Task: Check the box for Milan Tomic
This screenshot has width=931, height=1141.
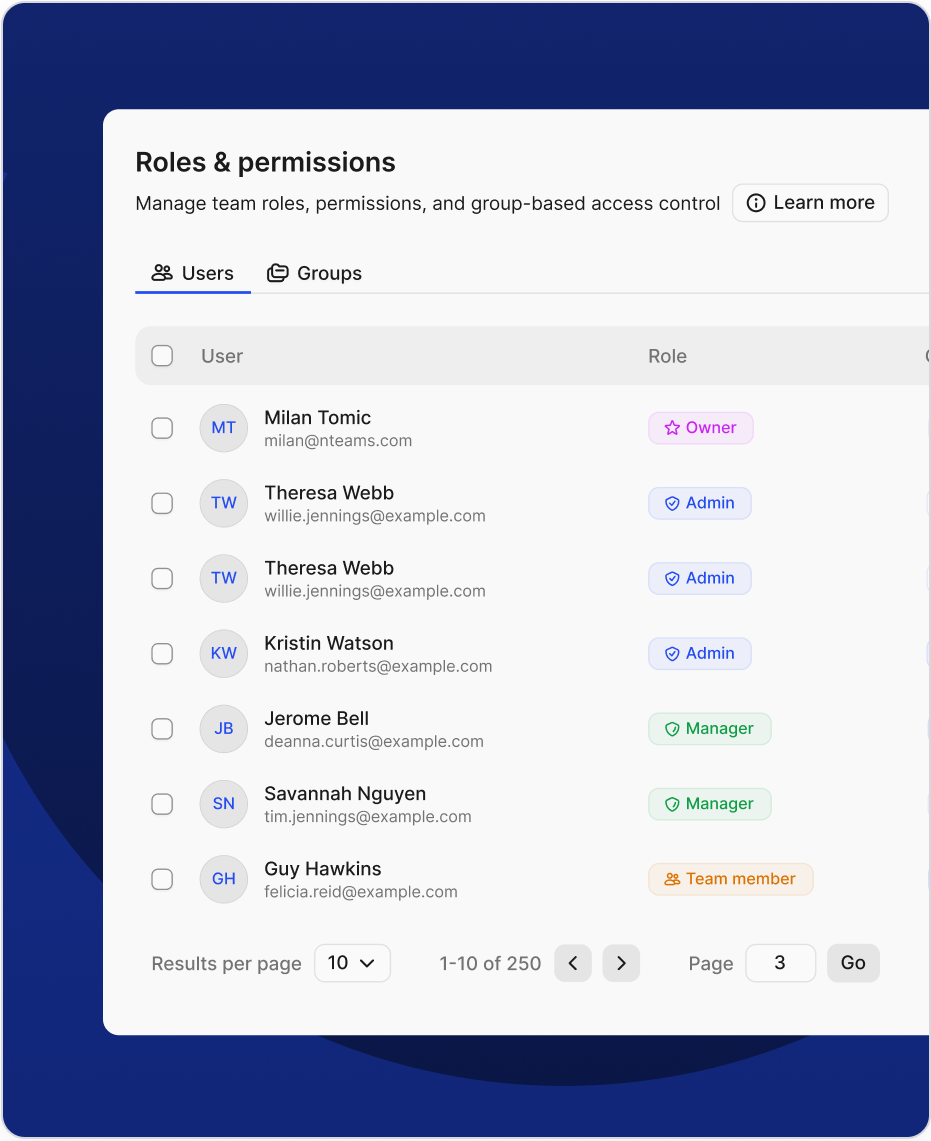Action: click(162, 428)
